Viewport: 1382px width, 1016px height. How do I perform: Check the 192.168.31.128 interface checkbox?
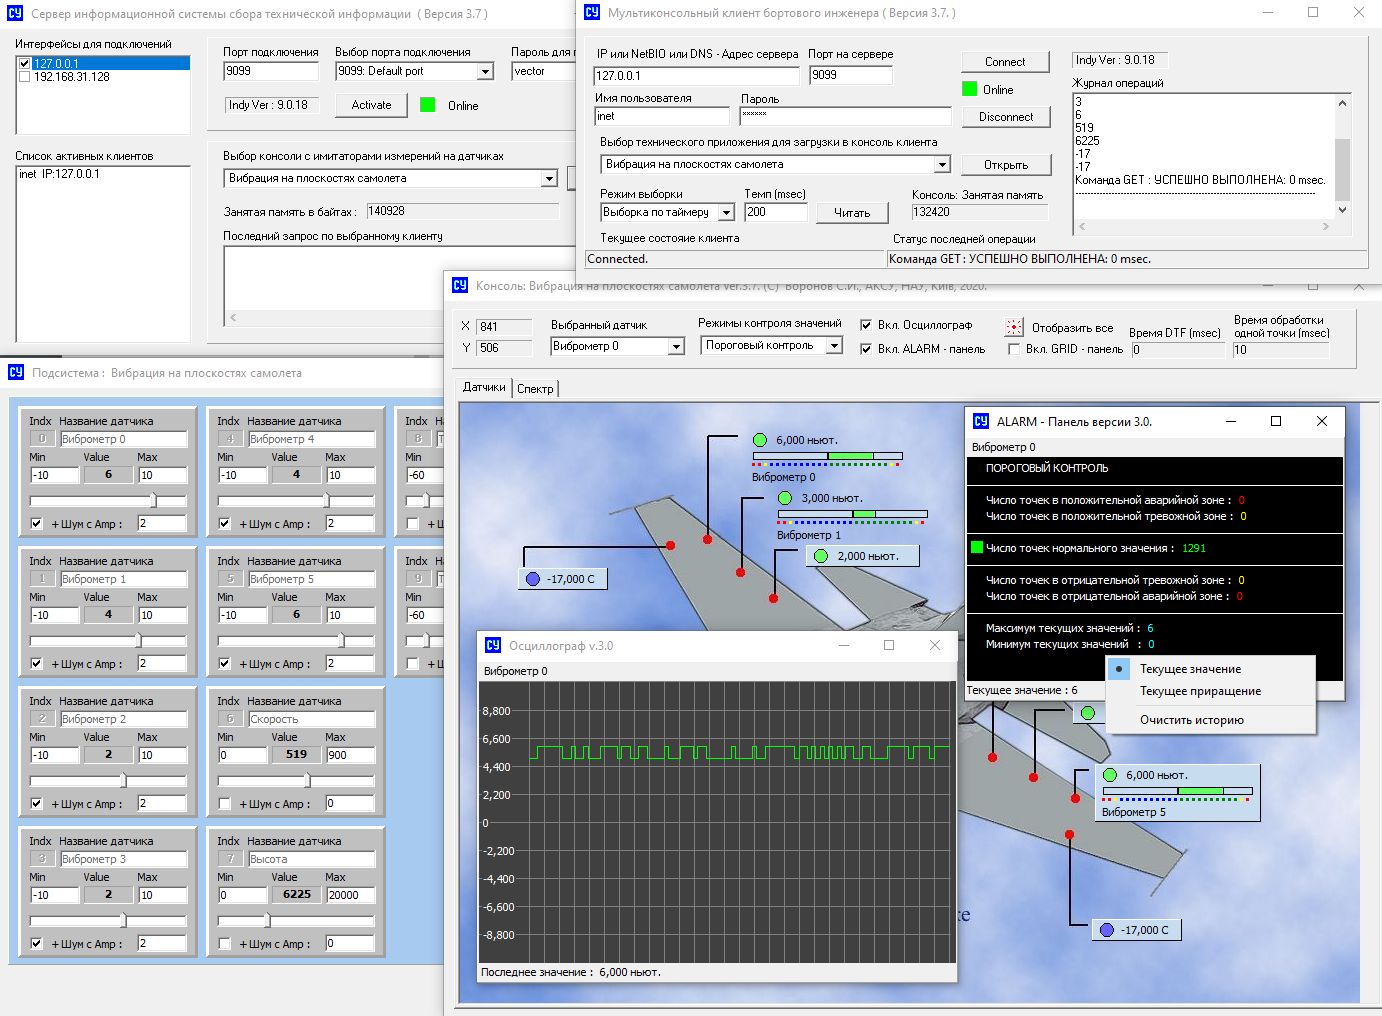[x=25, y=77]
